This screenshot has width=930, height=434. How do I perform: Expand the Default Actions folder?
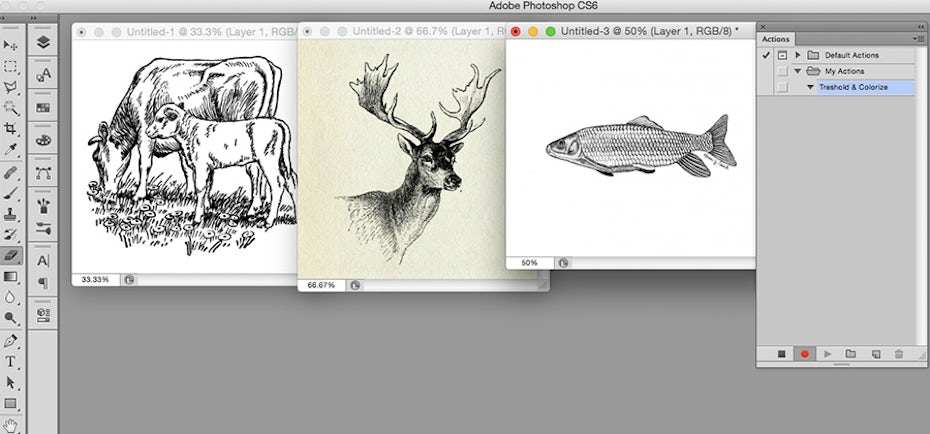pos(798,54)
